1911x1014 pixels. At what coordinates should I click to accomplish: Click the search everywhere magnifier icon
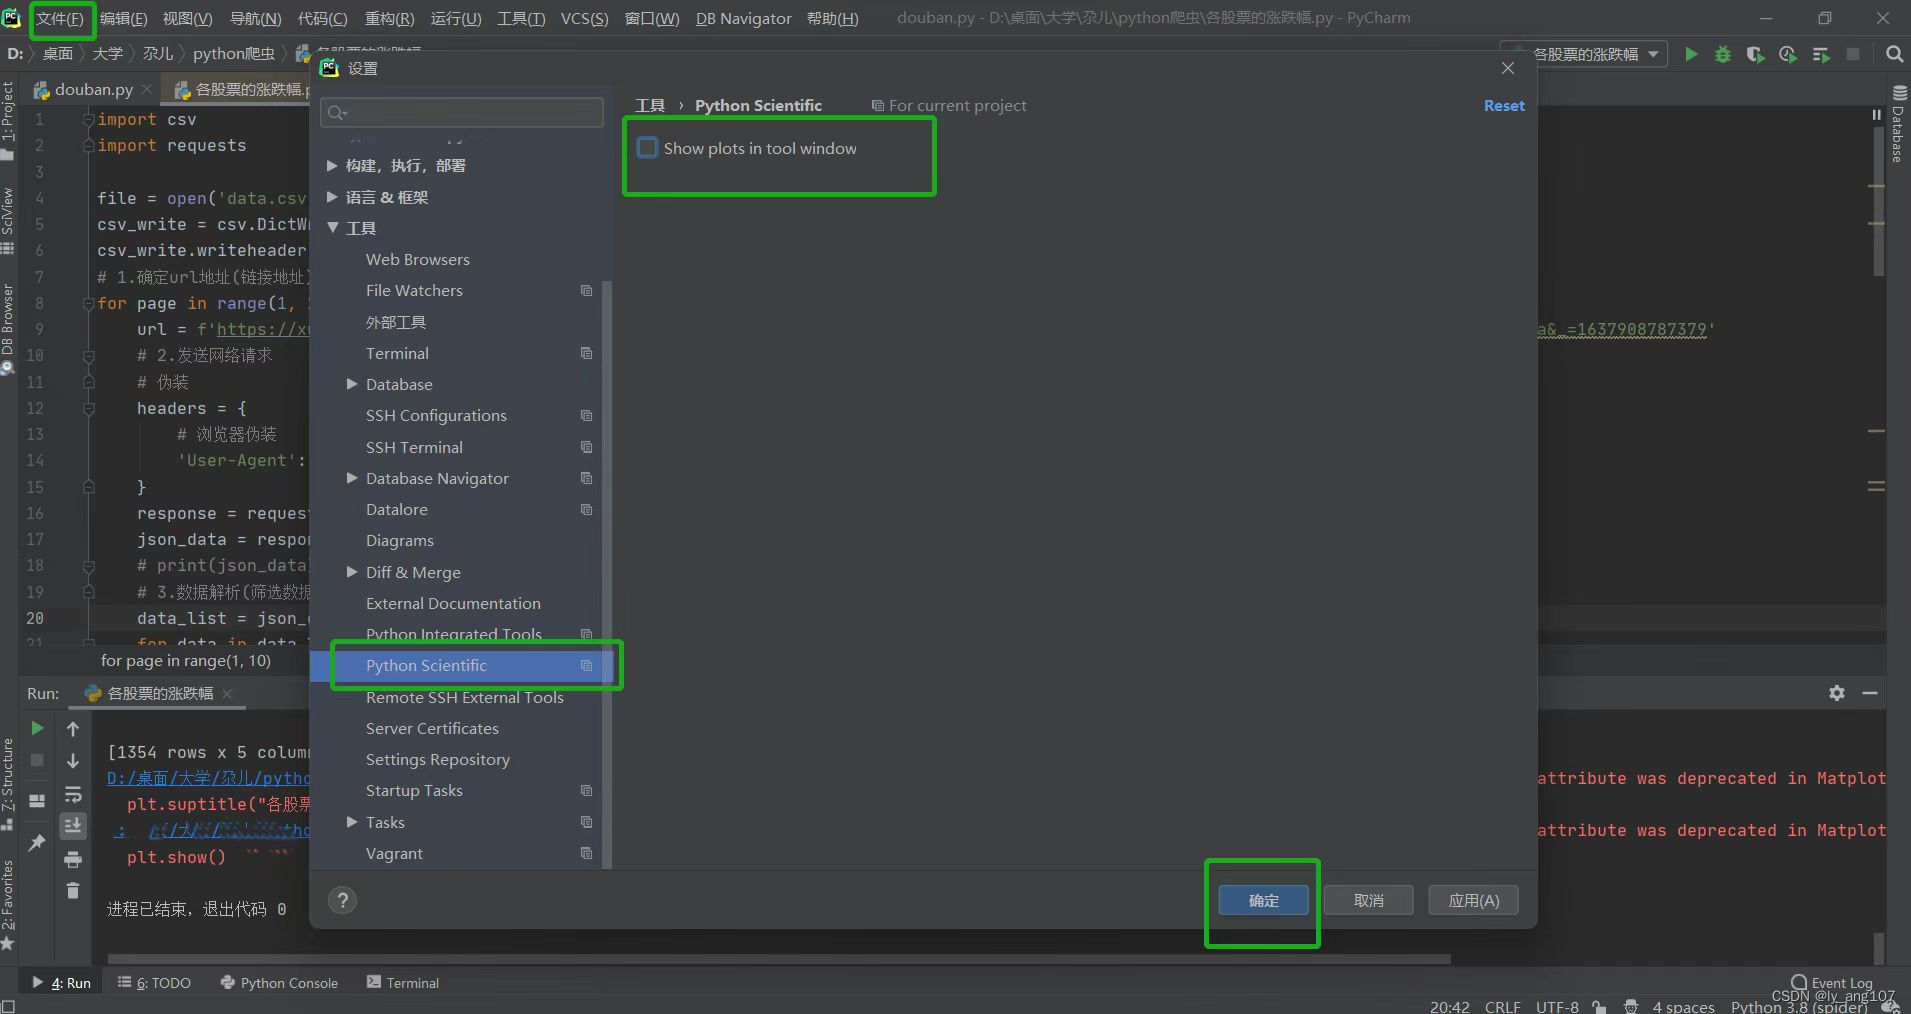[1894, 54]
